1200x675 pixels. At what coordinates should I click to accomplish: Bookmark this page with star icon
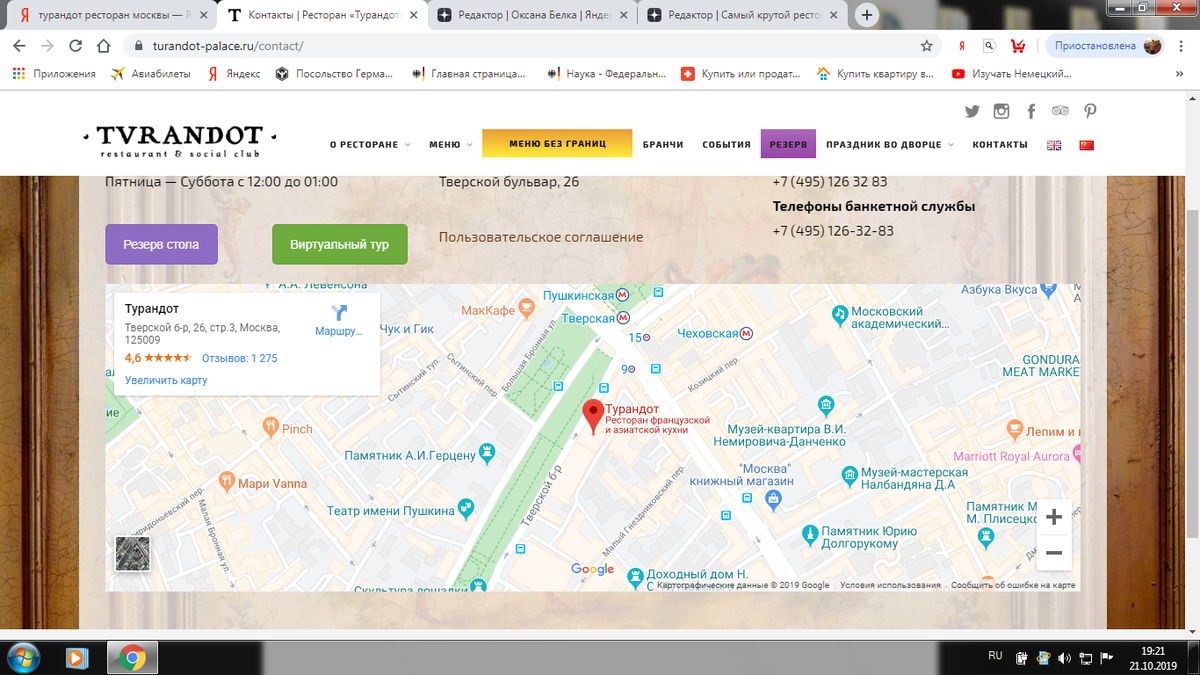[x=926, y=46]
